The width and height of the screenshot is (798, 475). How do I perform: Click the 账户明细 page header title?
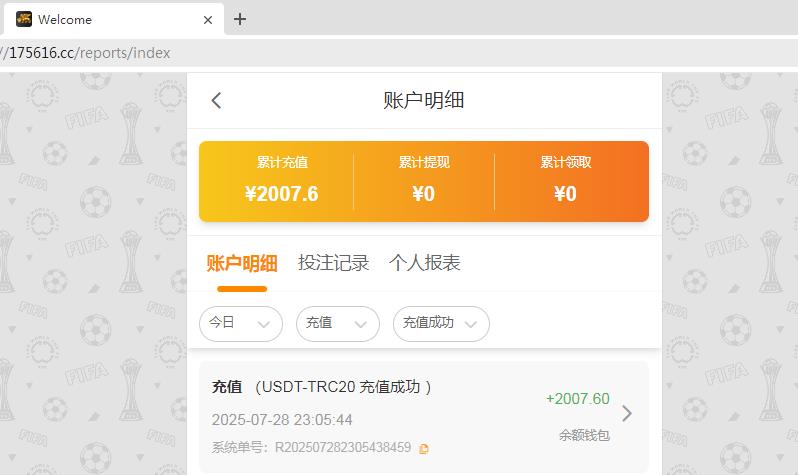[423, 100]
